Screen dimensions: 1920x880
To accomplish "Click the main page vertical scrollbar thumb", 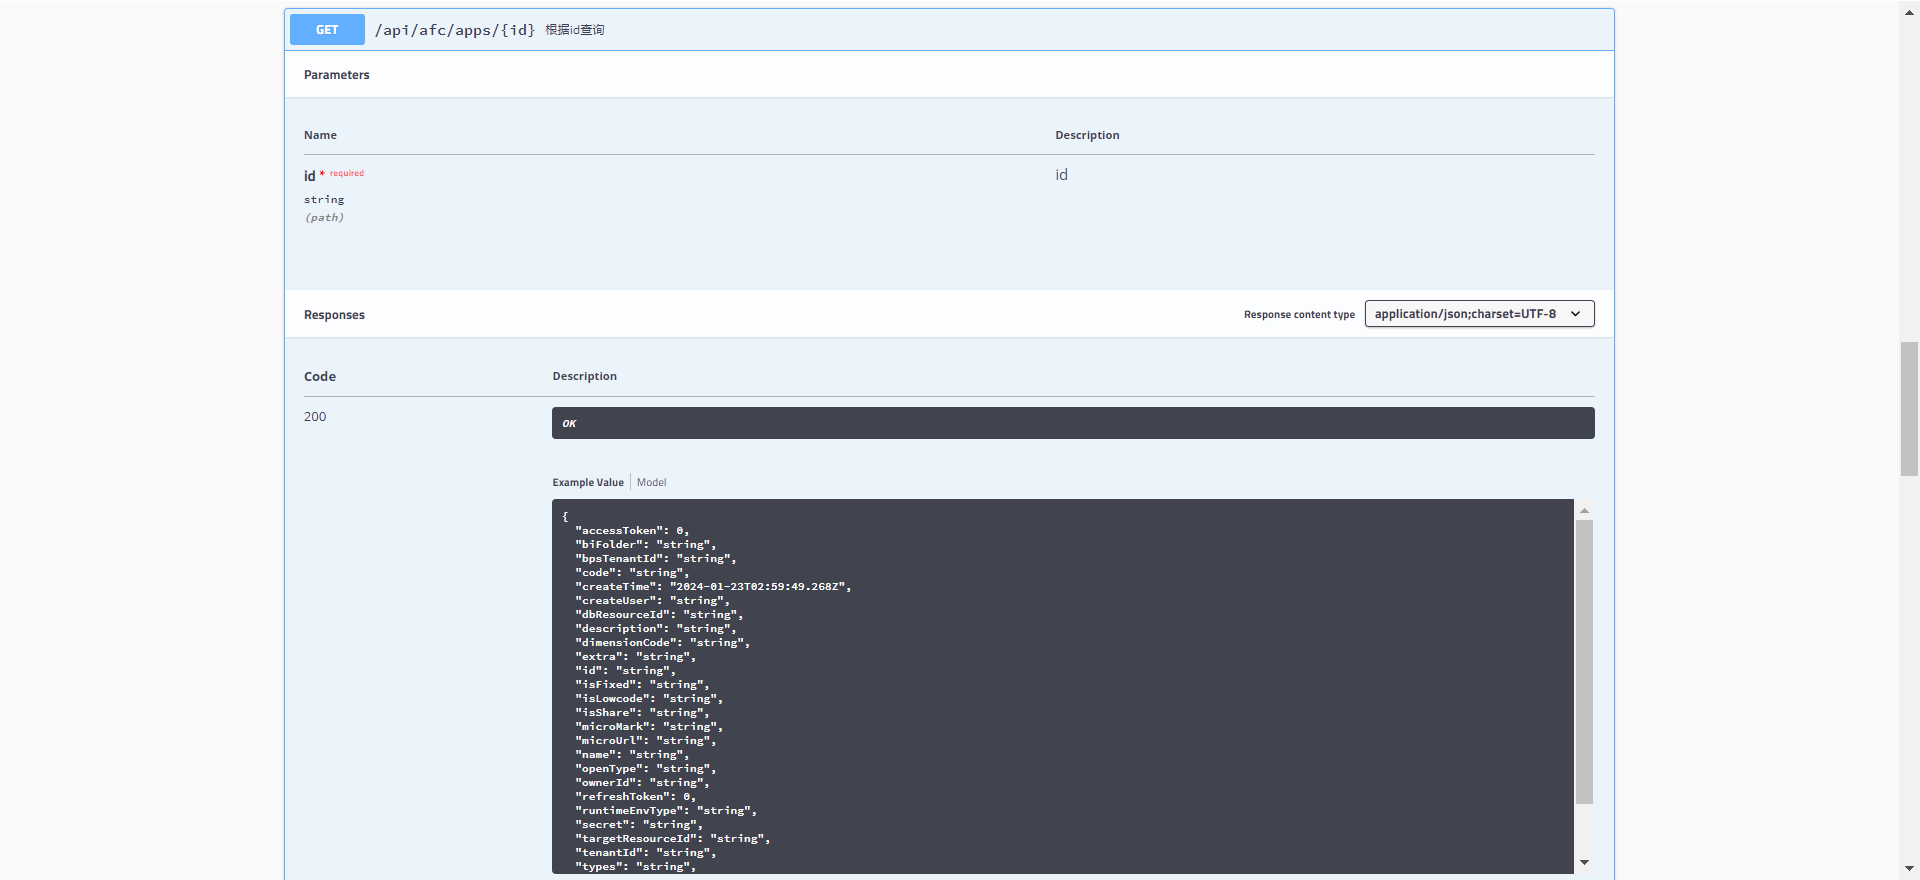I will coord(1910,408).
